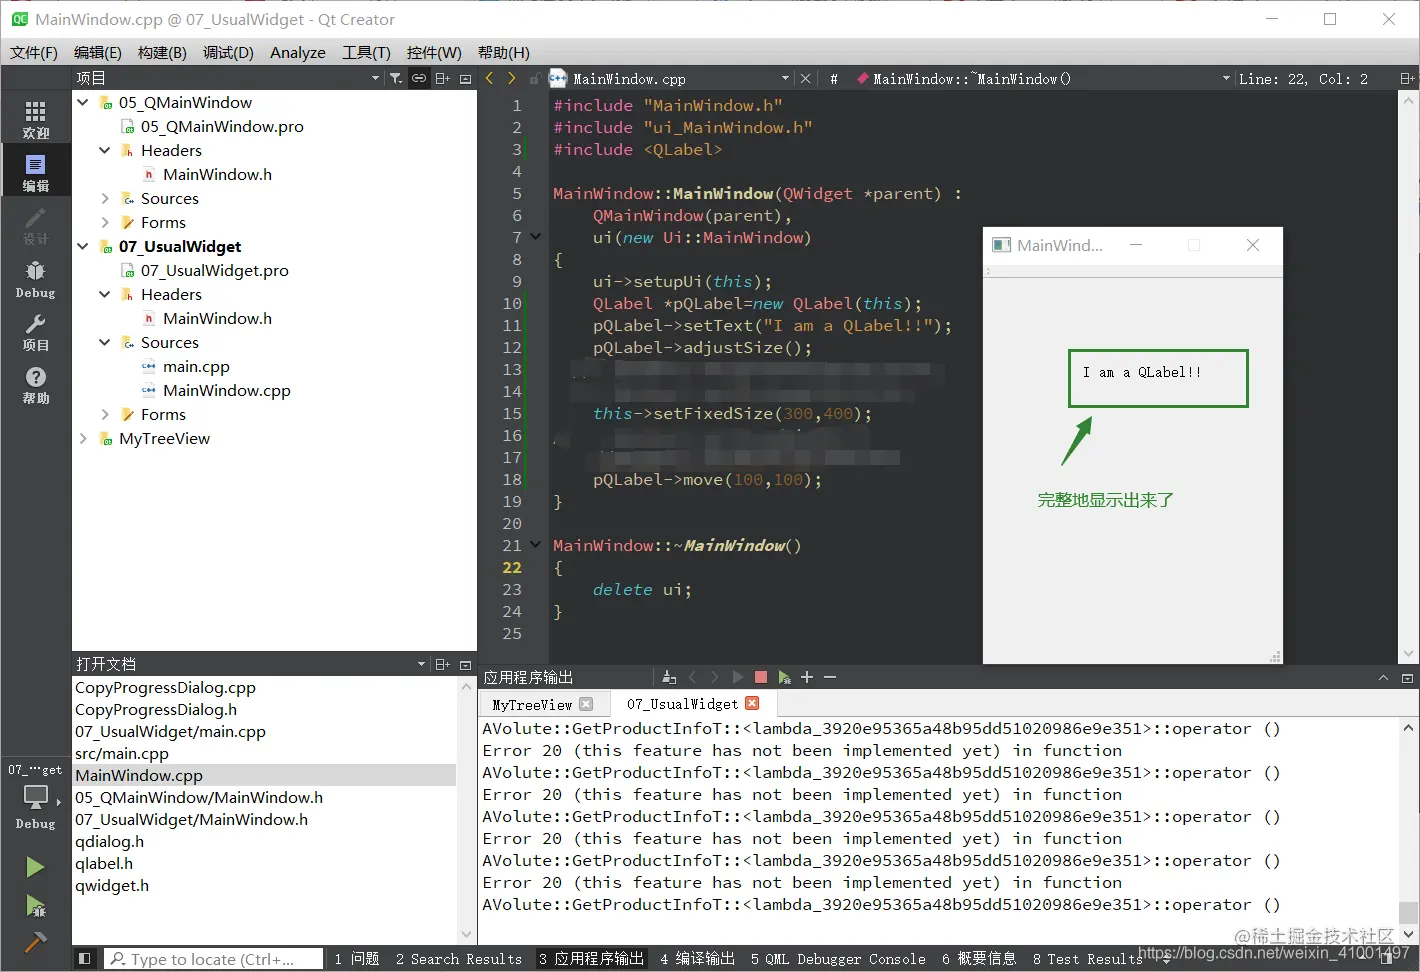Viewport: 1420px width, 972px height.
Task: Select CopyProgressDialog.h in open documents
Action: point(156,709)
